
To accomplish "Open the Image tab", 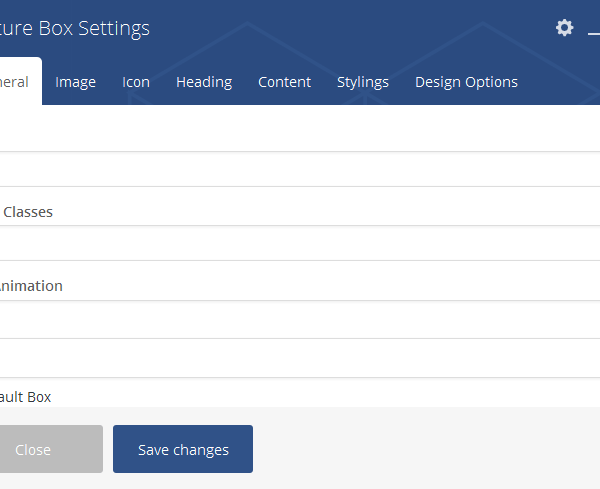I will 75,82.
